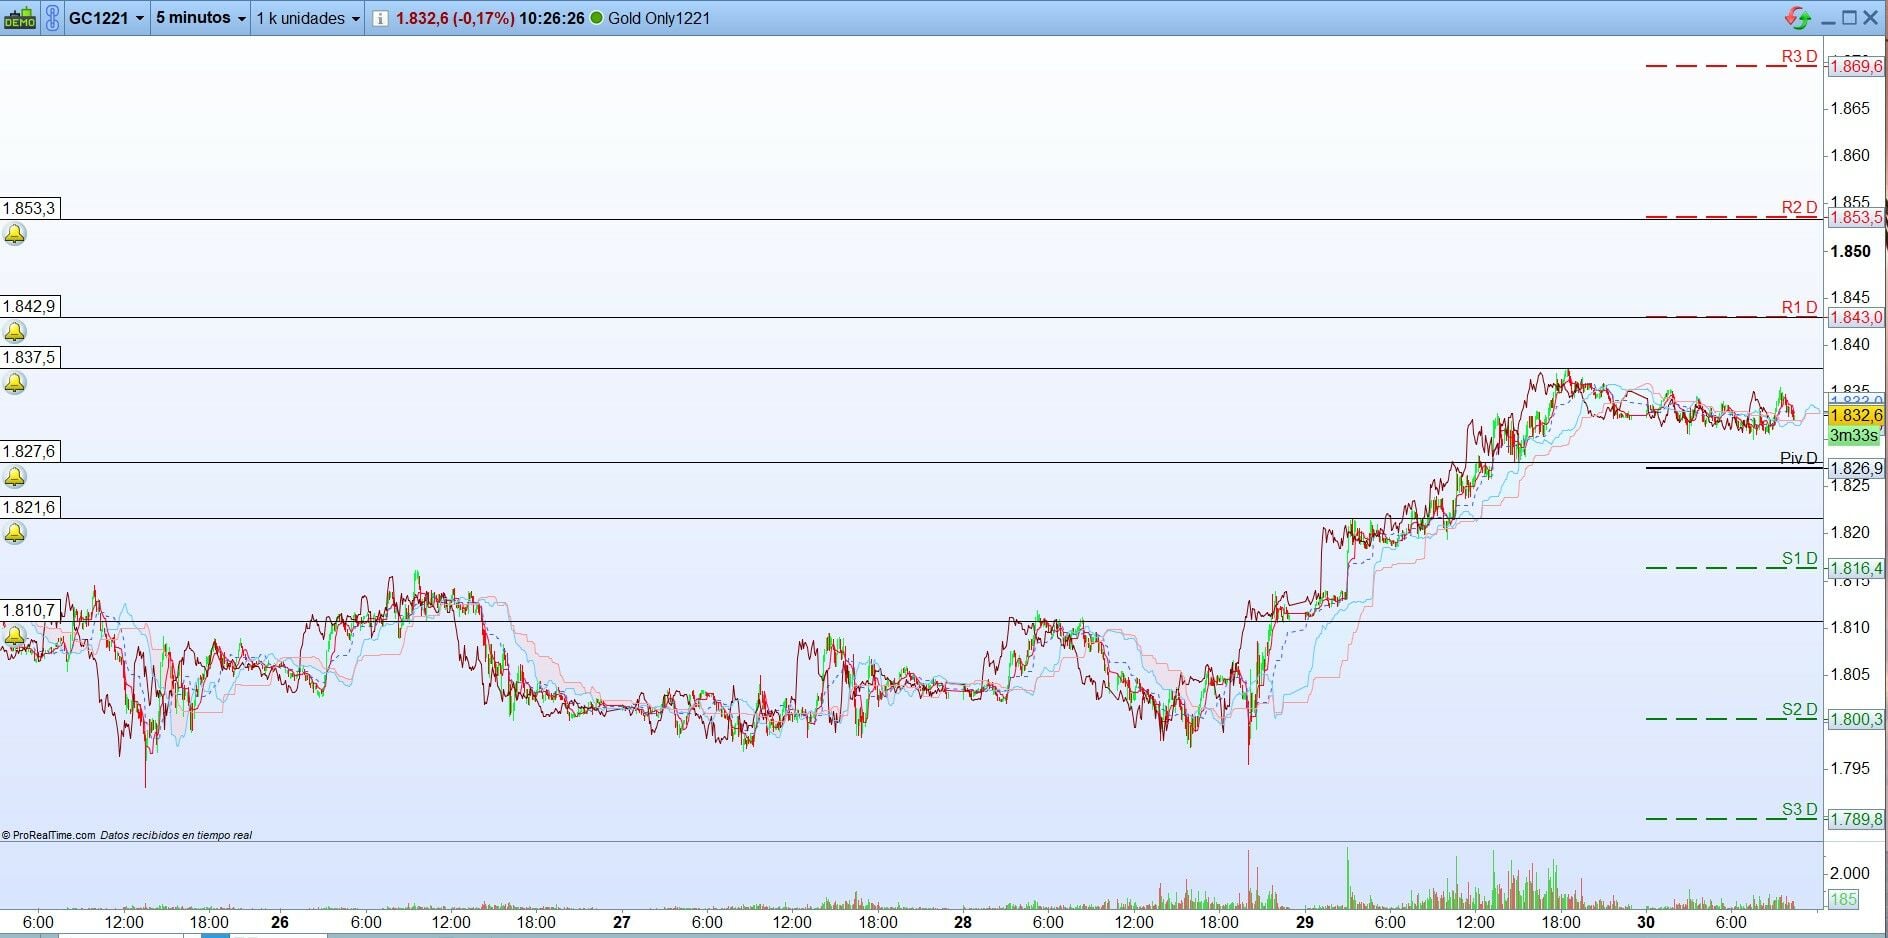
Task: Open the GC1221 instrument dropdown
Action: tap(107, 18)
